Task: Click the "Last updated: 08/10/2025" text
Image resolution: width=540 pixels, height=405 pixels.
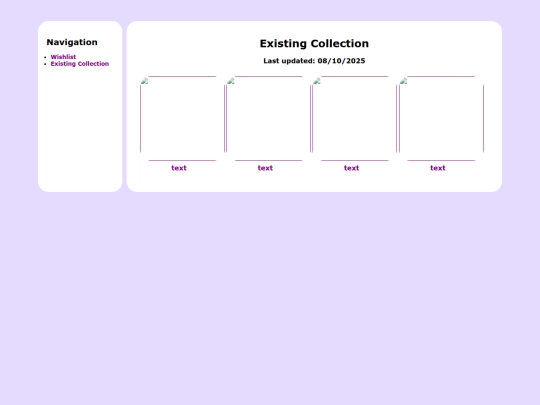Action: 314,61
